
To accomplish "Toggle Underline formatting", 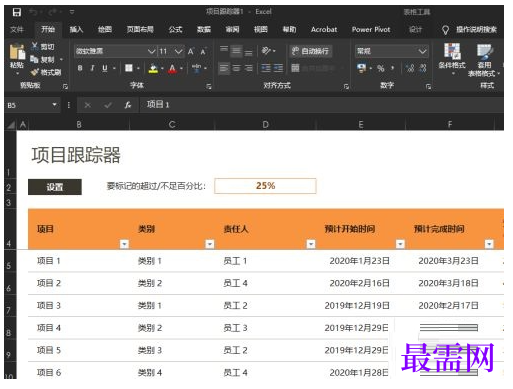I will [105, 68].
